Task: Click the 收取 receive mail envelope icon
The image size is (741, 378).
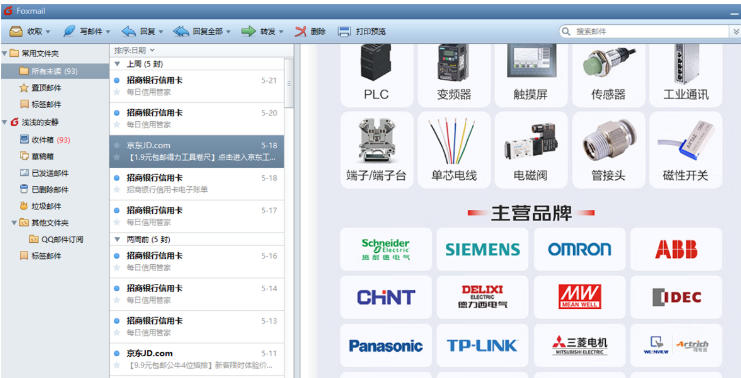Action: 16,32
